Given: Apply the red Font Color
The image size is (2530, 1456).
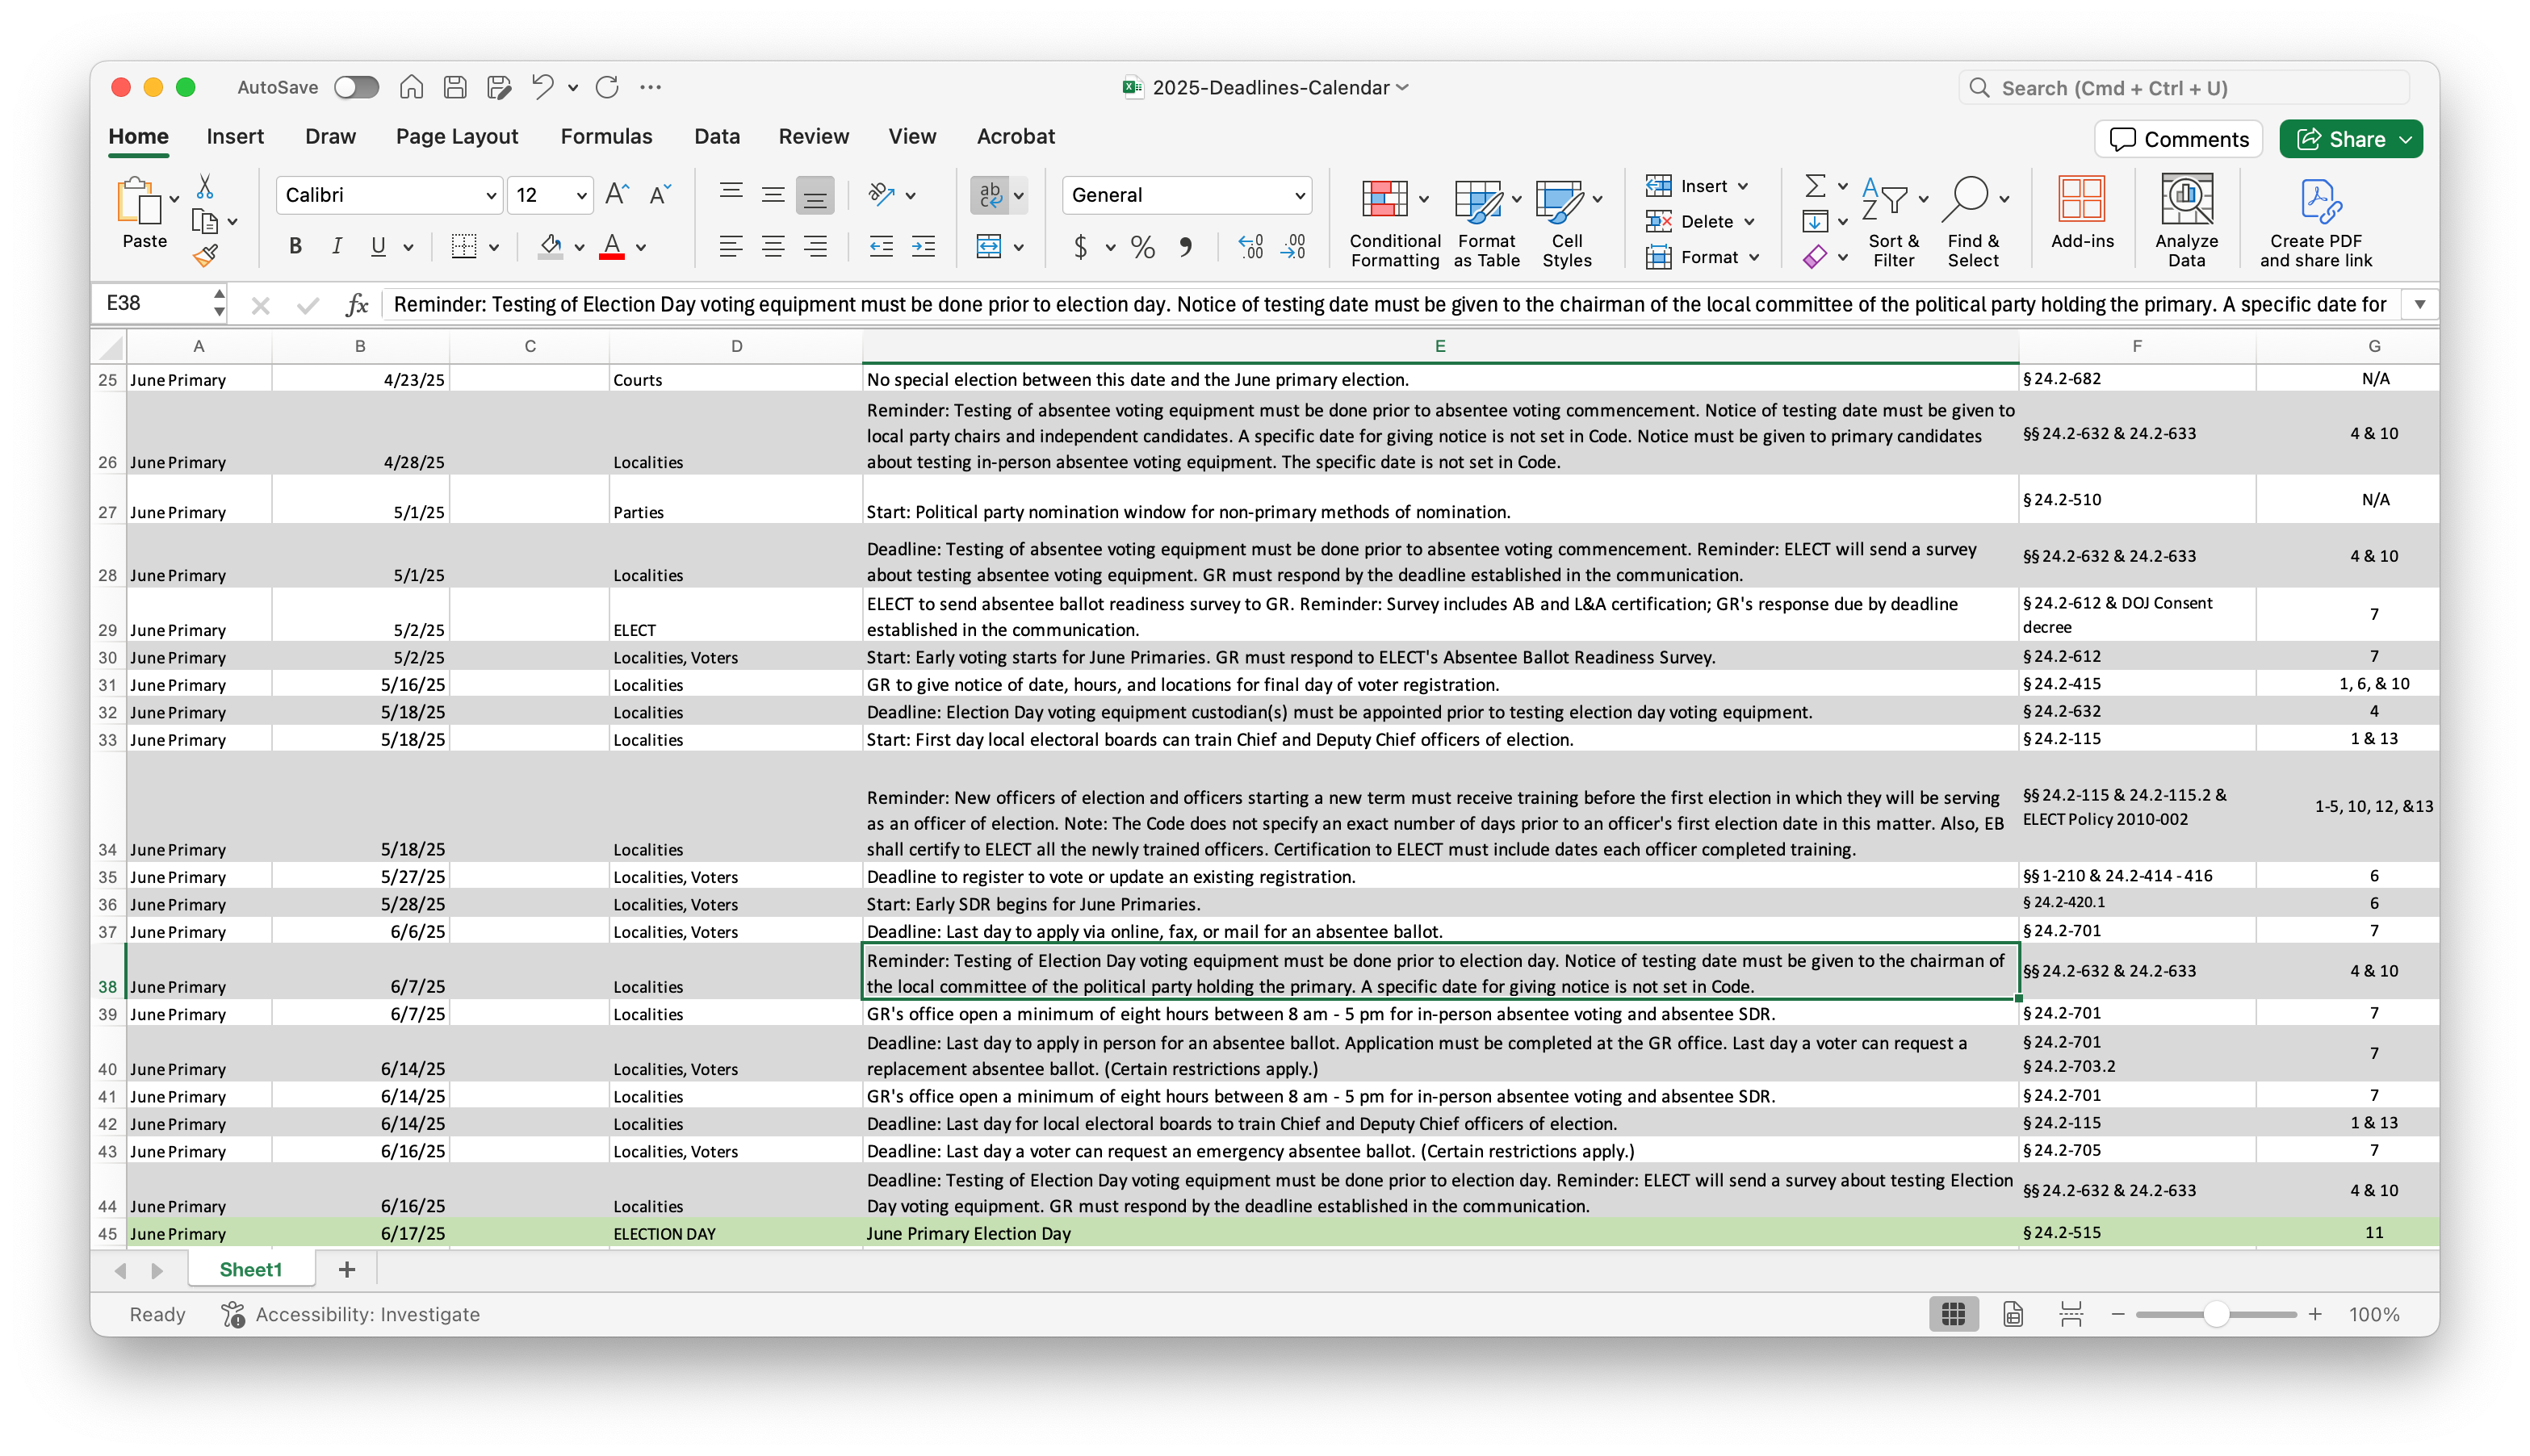Looking at the screenshot, I should tap(612, 246).
